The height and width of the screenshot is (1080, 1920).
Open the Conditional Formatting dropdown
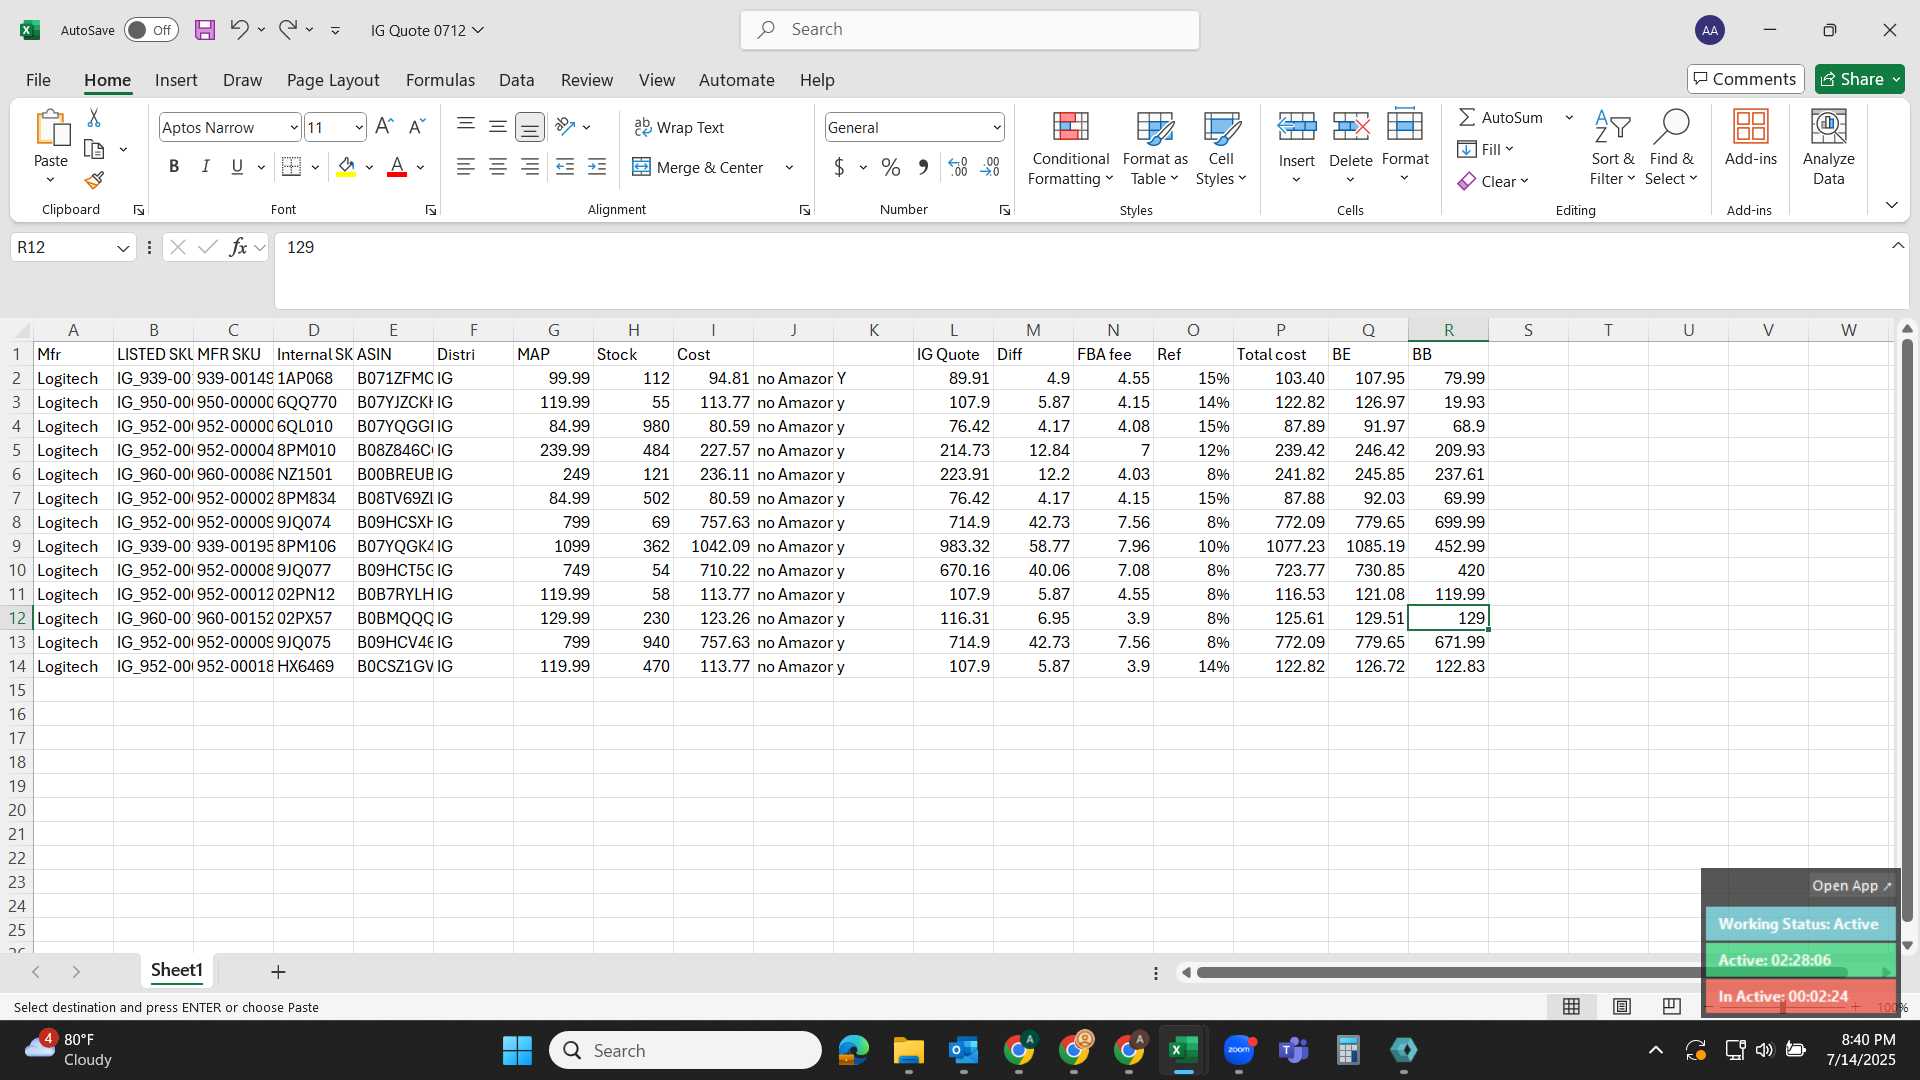pos(1070,148)
